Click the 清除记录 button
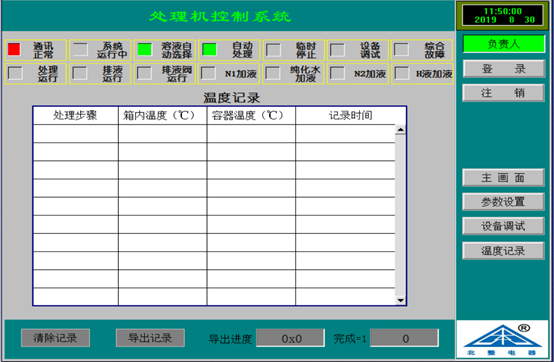Viewport: 554px width, 362px height. pyautogui.click(x=55, y=338)
